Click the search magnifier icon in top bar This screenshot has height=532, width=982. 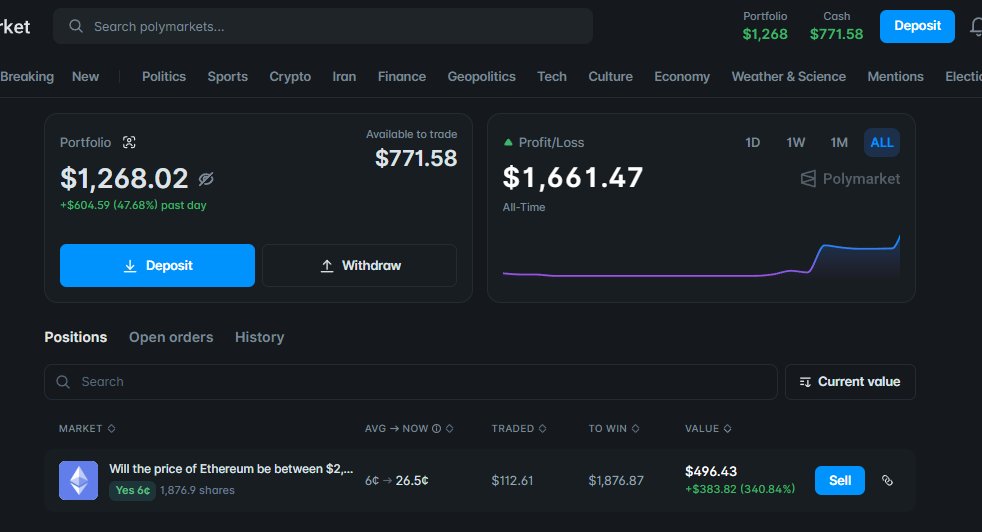(x=76, y=26)
